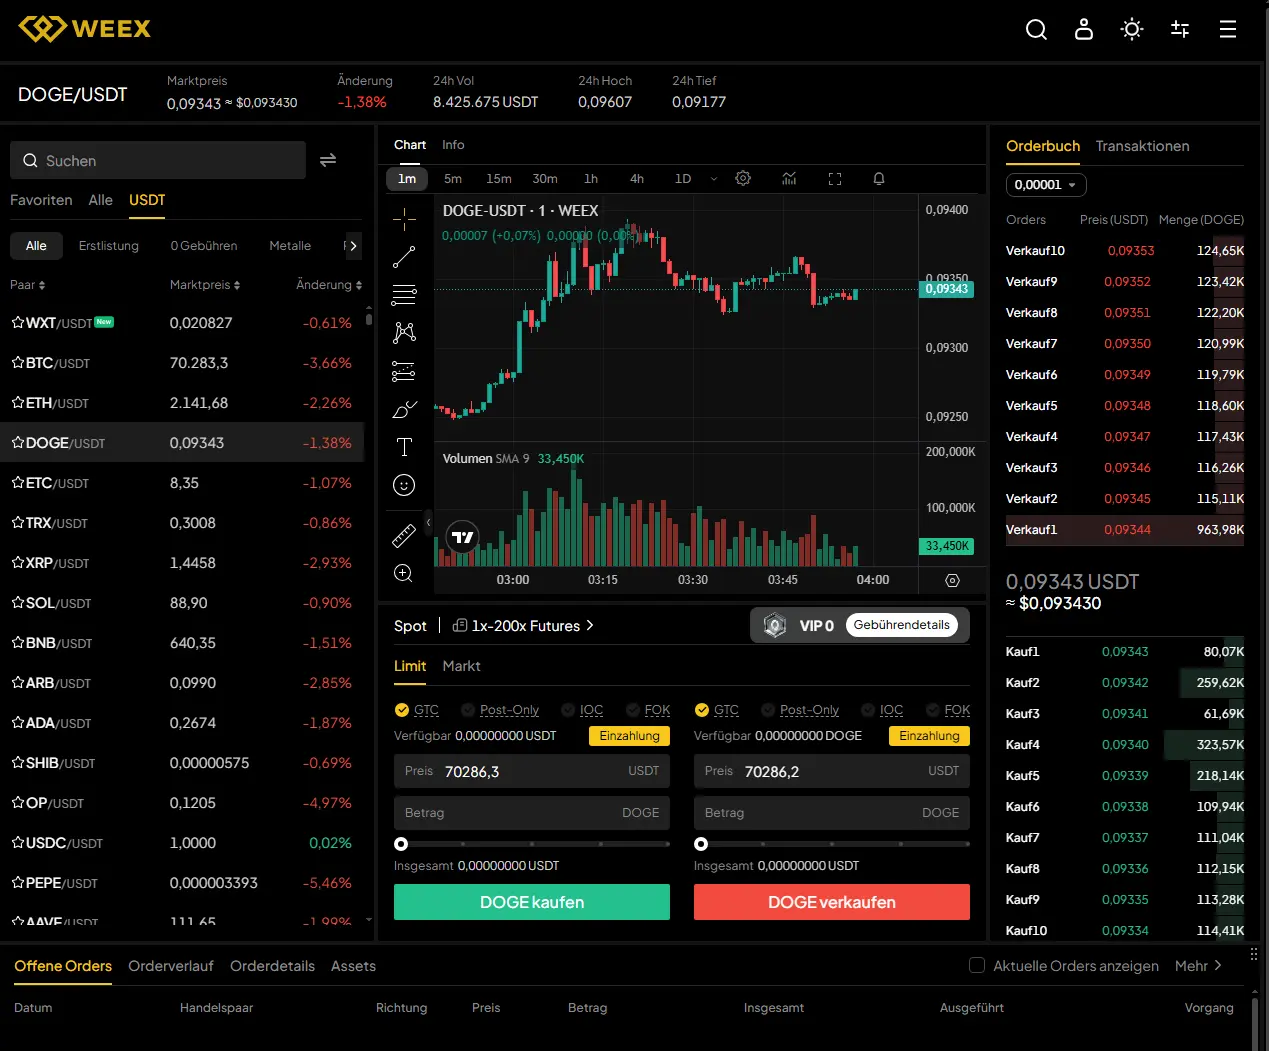Click DOGE verkaufen button
The height and width of the screenshot is (1051, 1269).
pos(832,902)
